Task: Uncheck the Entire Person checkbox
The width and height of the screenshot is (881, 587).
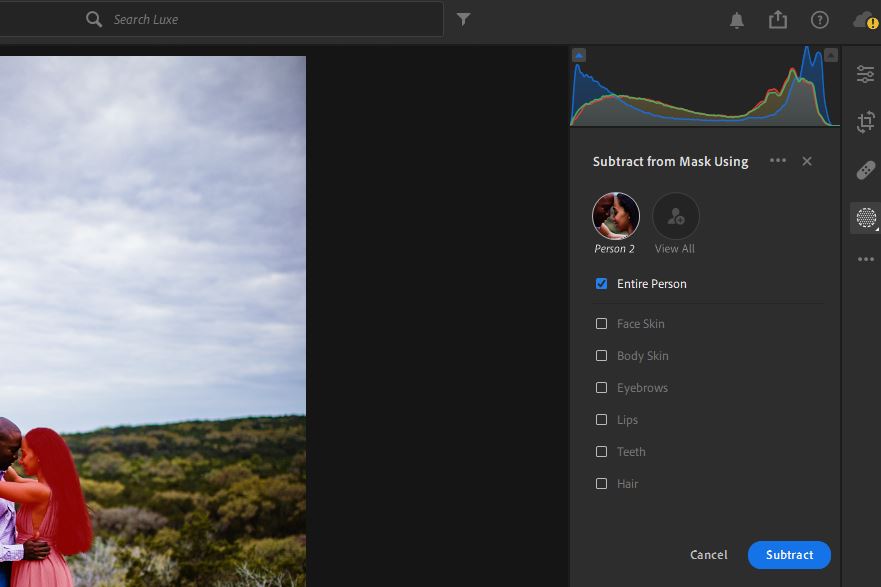Action: pos(601,284)
